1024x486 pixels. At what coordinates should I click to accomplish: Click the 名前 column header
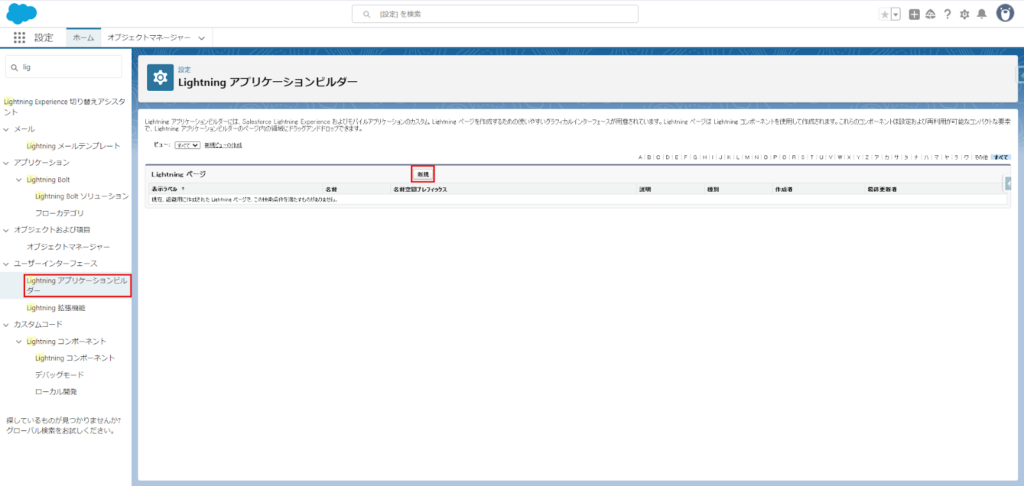[330, 189]
